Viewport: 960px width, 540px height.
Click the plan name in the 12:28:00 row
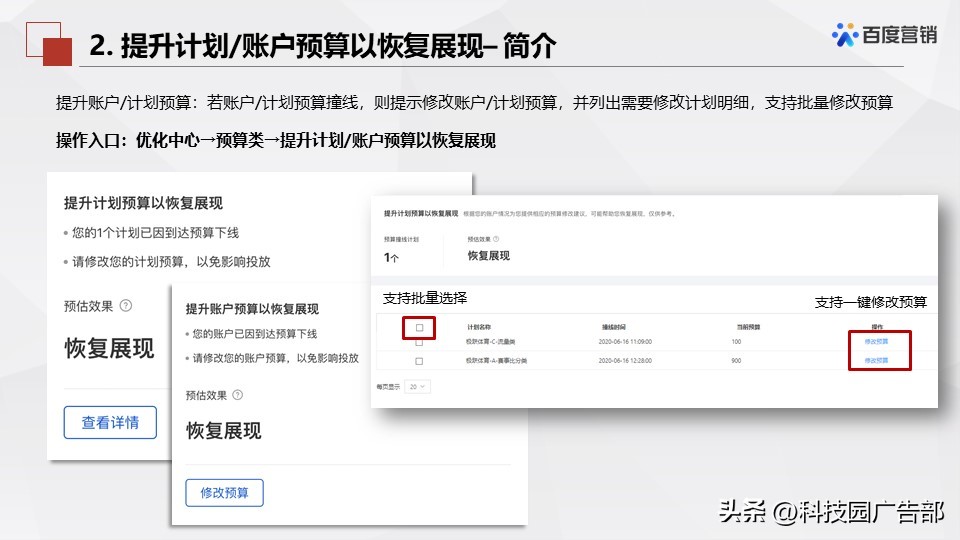[497, 361]
